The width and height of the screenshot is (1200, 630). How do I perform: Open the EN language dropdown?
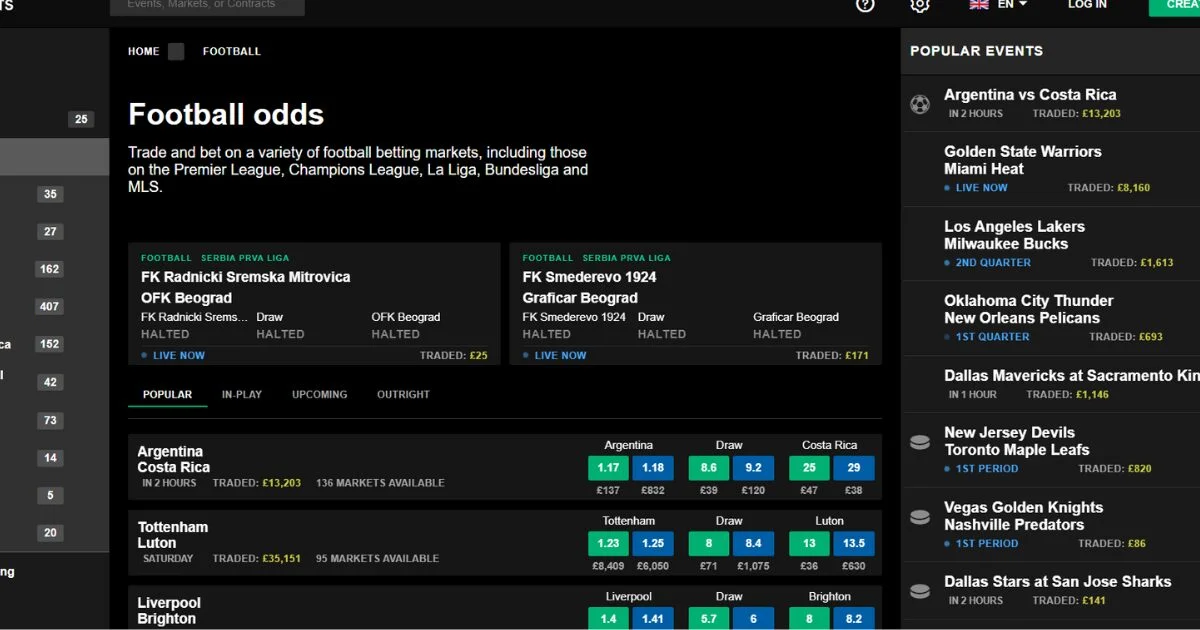coord(1012,5)
